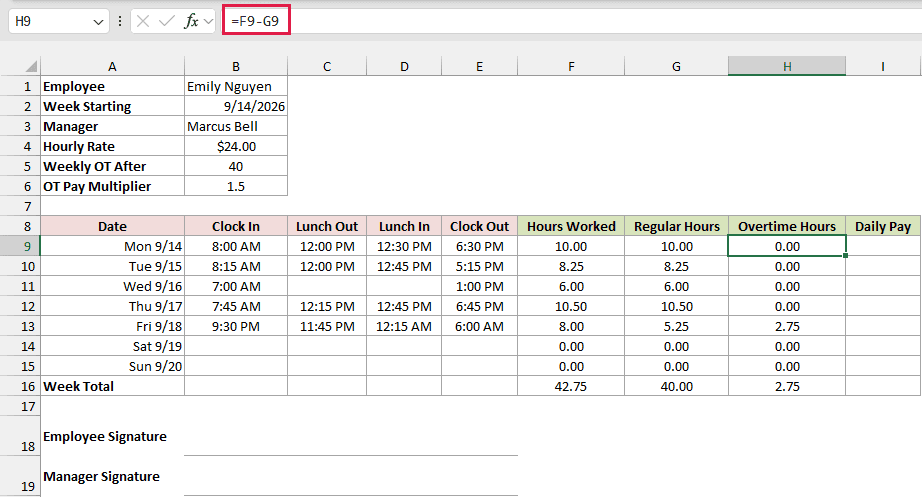Click the Clock In header cell

236,226
